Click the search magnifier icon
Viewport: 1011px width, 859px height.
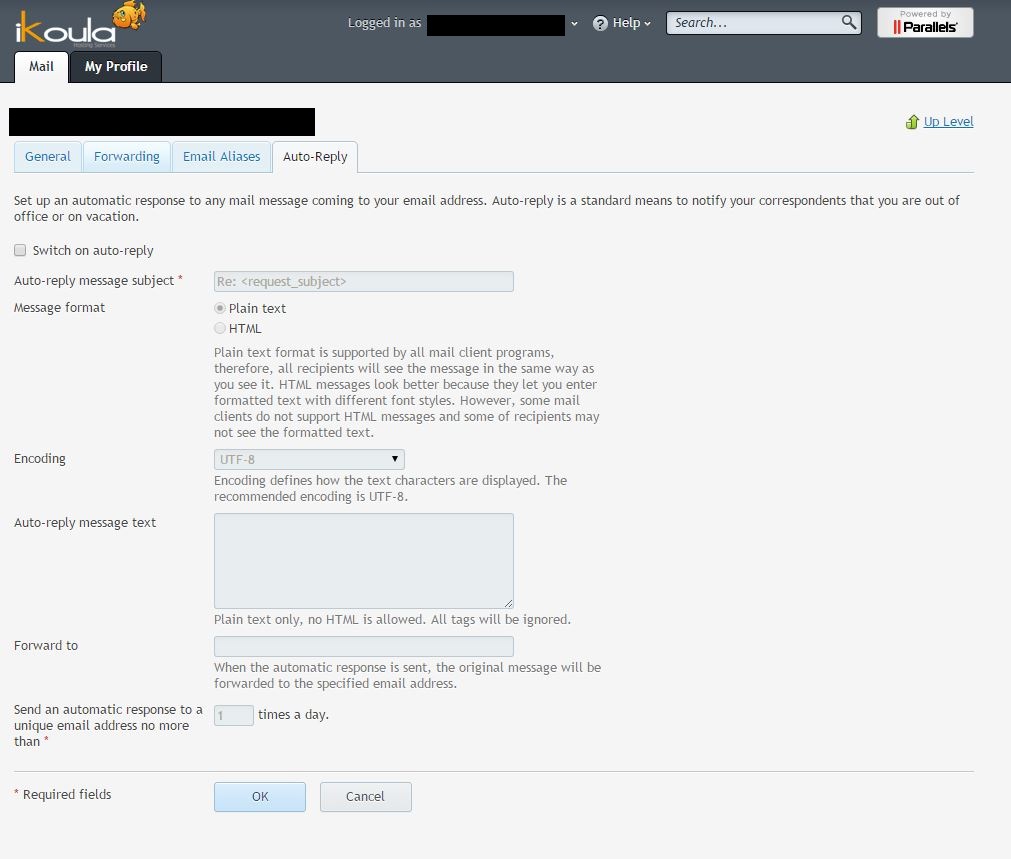849,23
